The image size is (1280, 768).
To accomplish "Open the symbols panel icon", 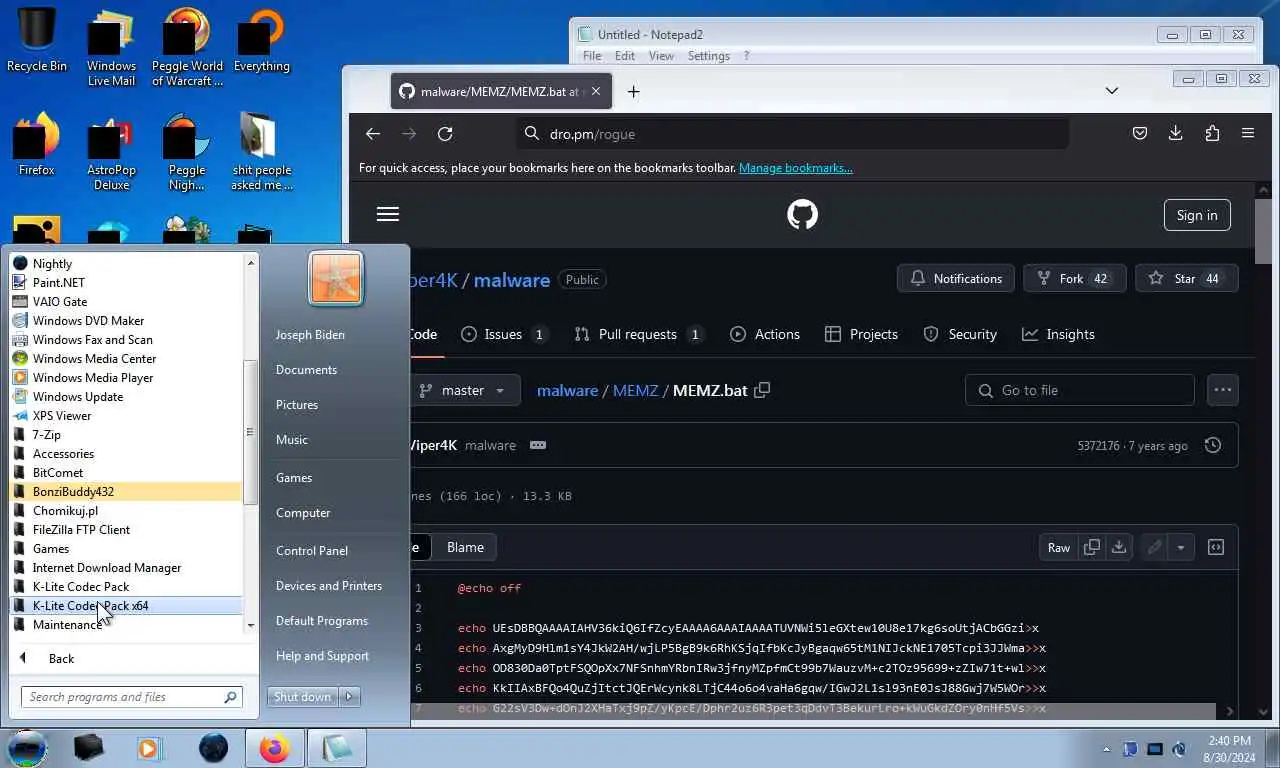I will tap(1216, 547).
